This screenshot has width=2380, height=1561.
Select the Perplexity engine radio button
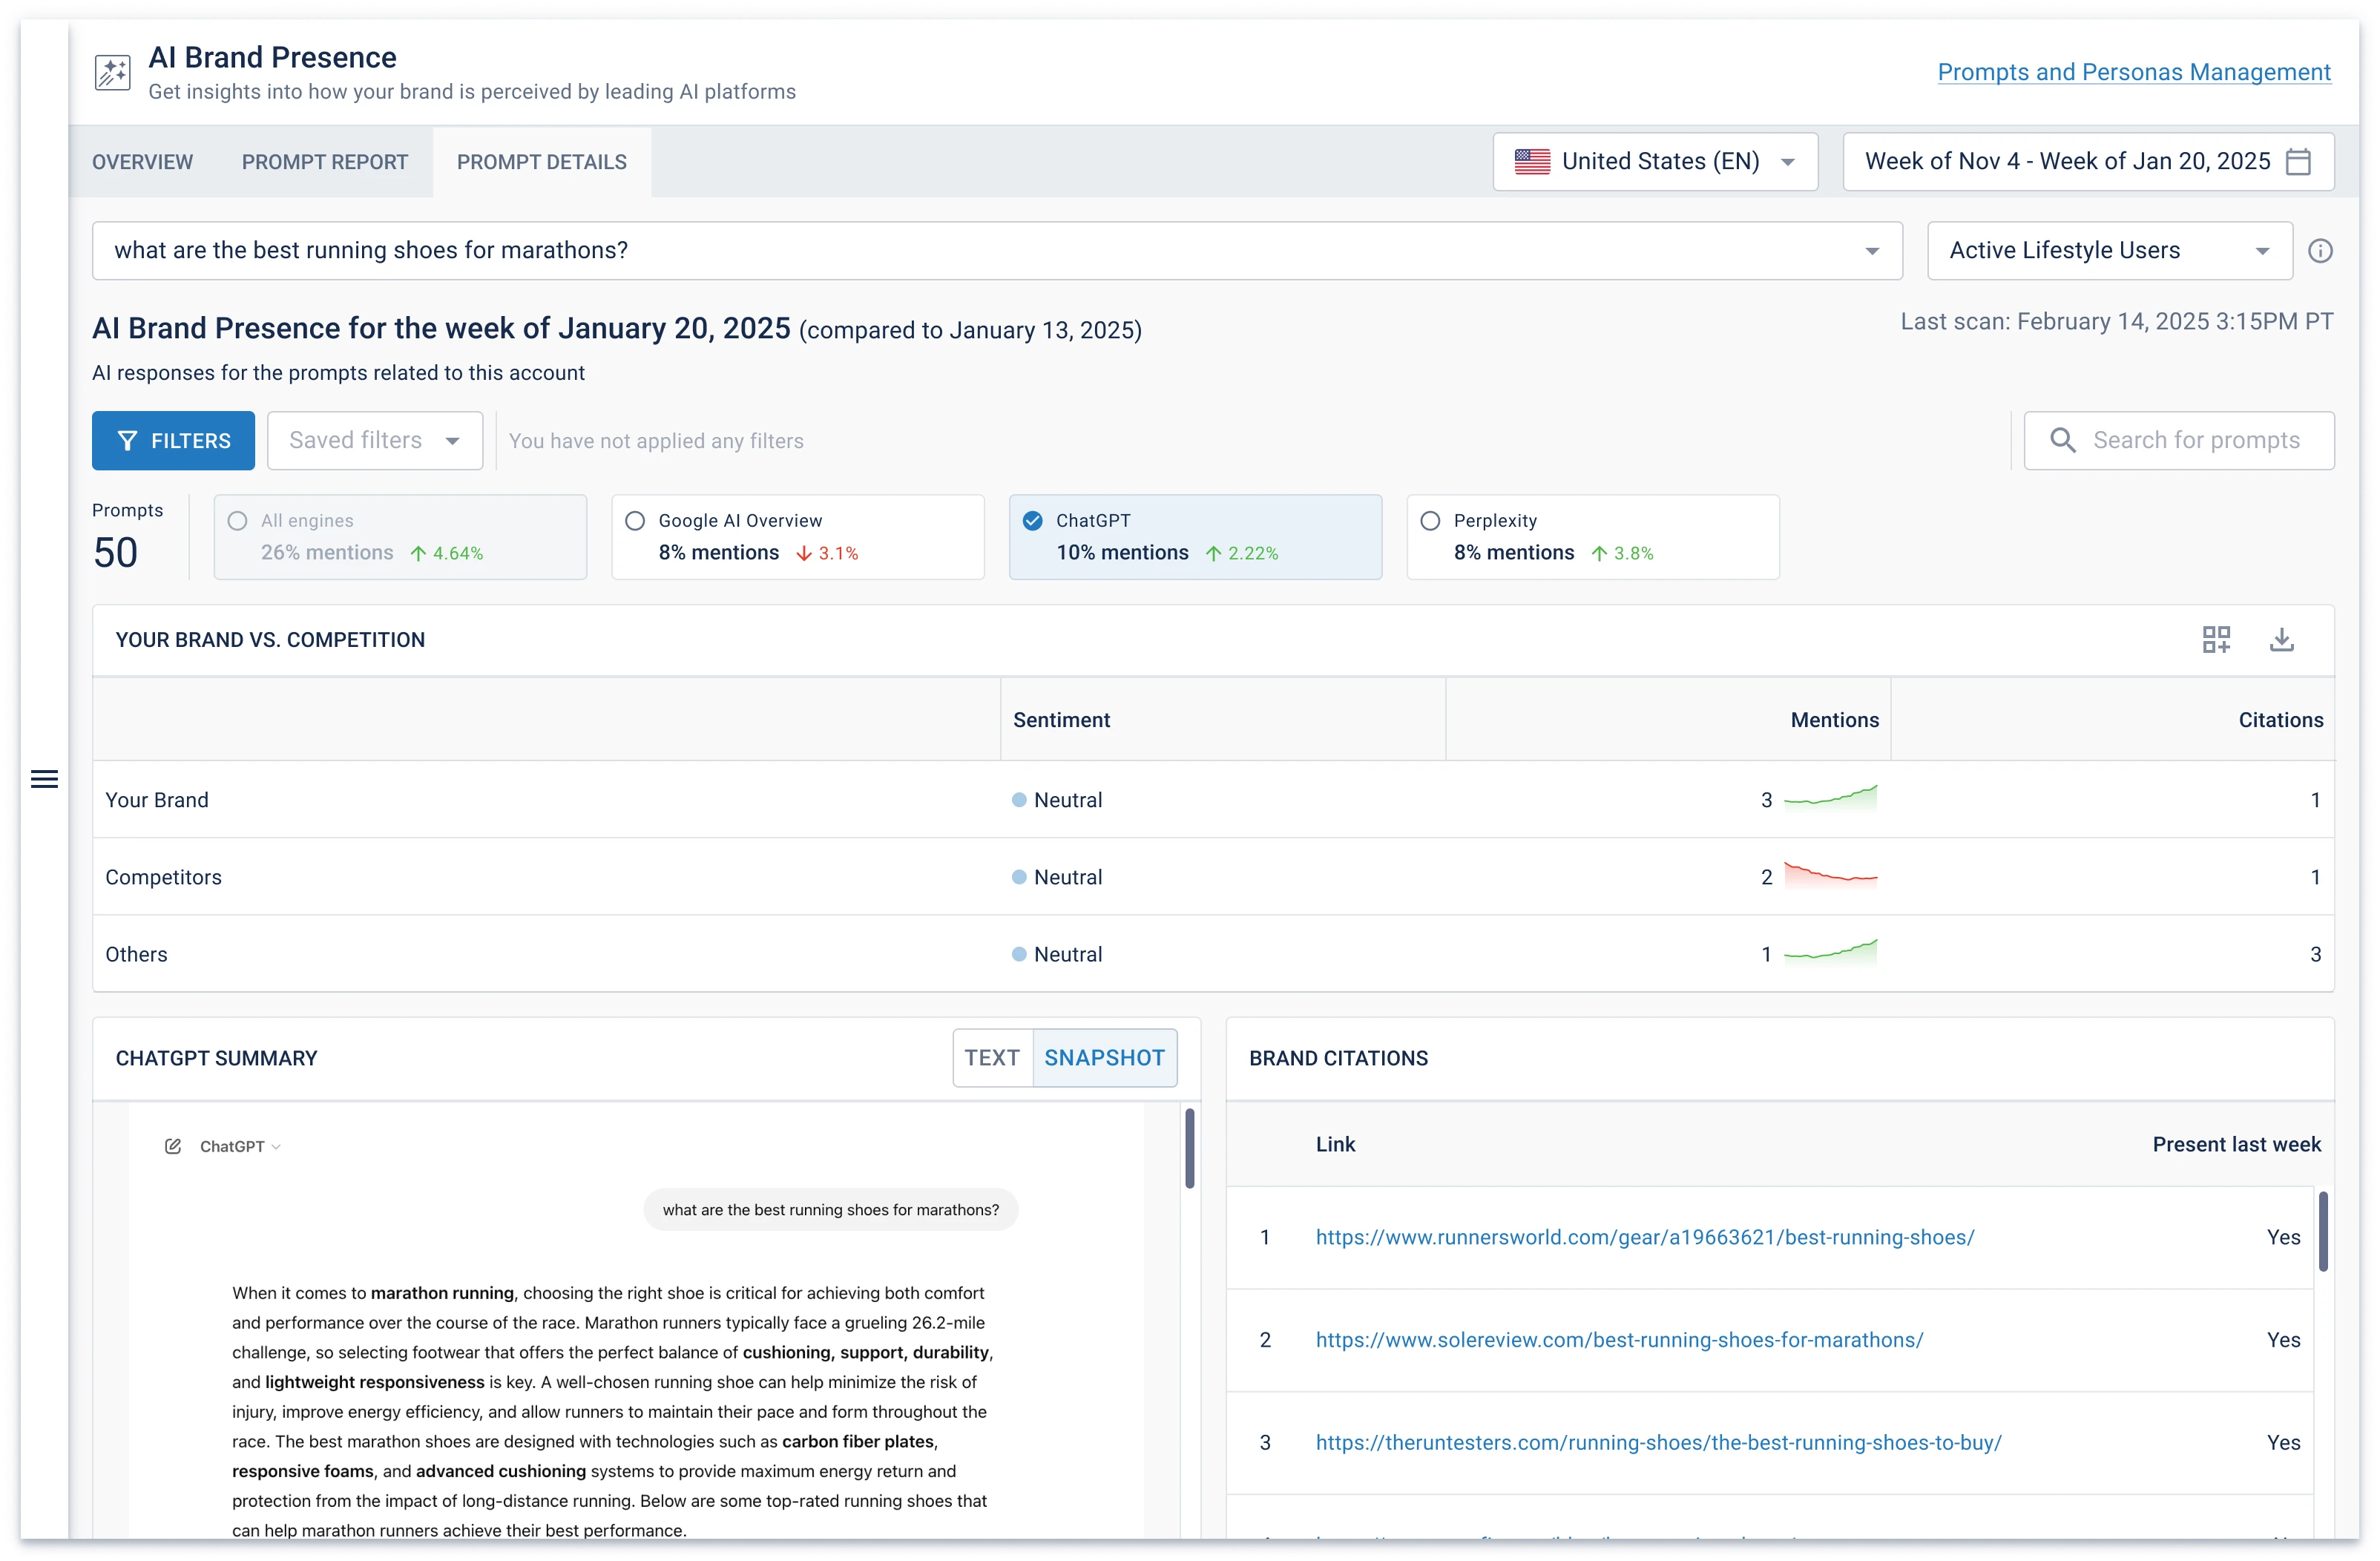1430,520
